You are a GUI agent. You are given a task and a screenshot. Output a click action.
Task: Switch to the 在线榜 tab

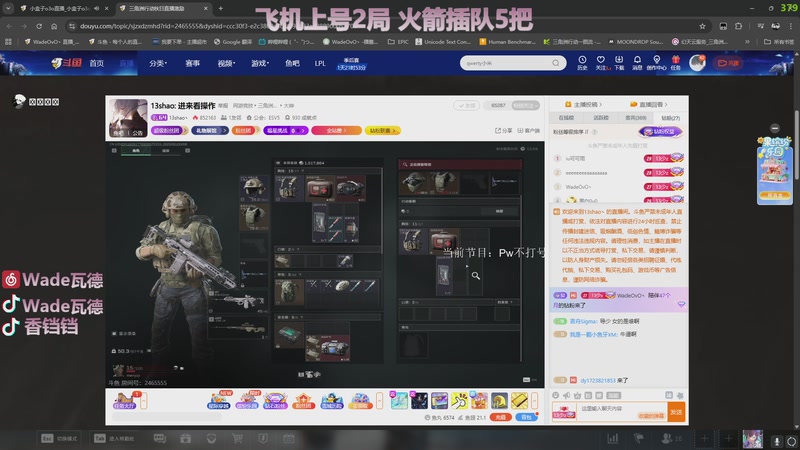(x=566, y=118)
